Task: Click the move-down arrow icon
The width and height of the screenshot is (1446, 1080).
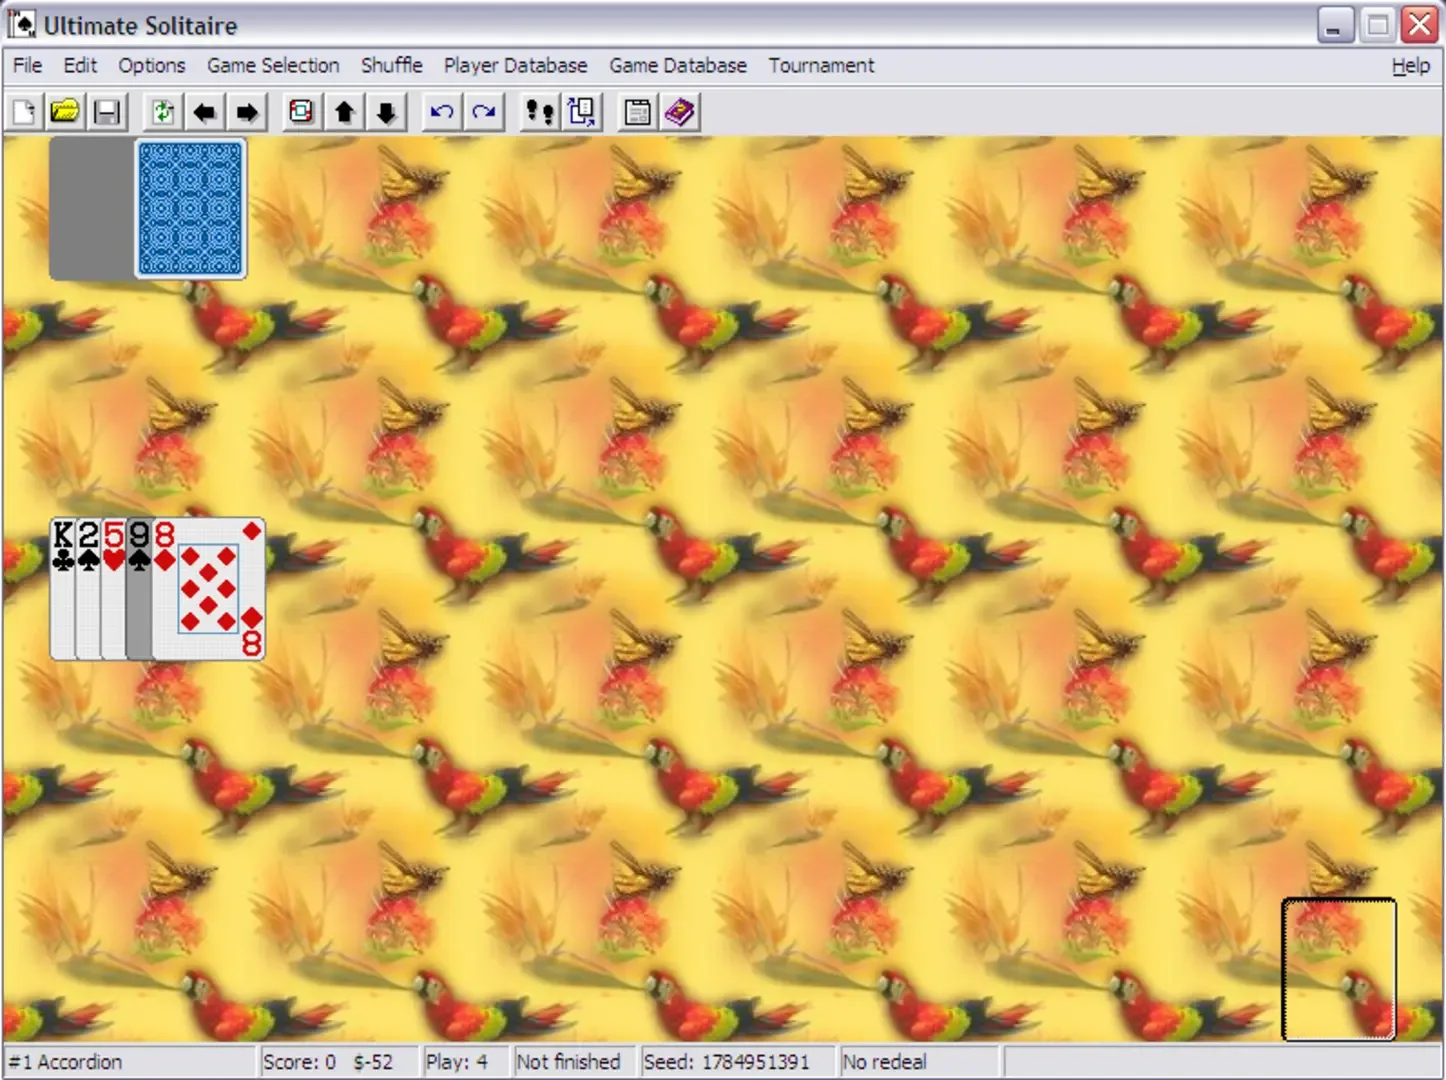Action: point(386,112)
